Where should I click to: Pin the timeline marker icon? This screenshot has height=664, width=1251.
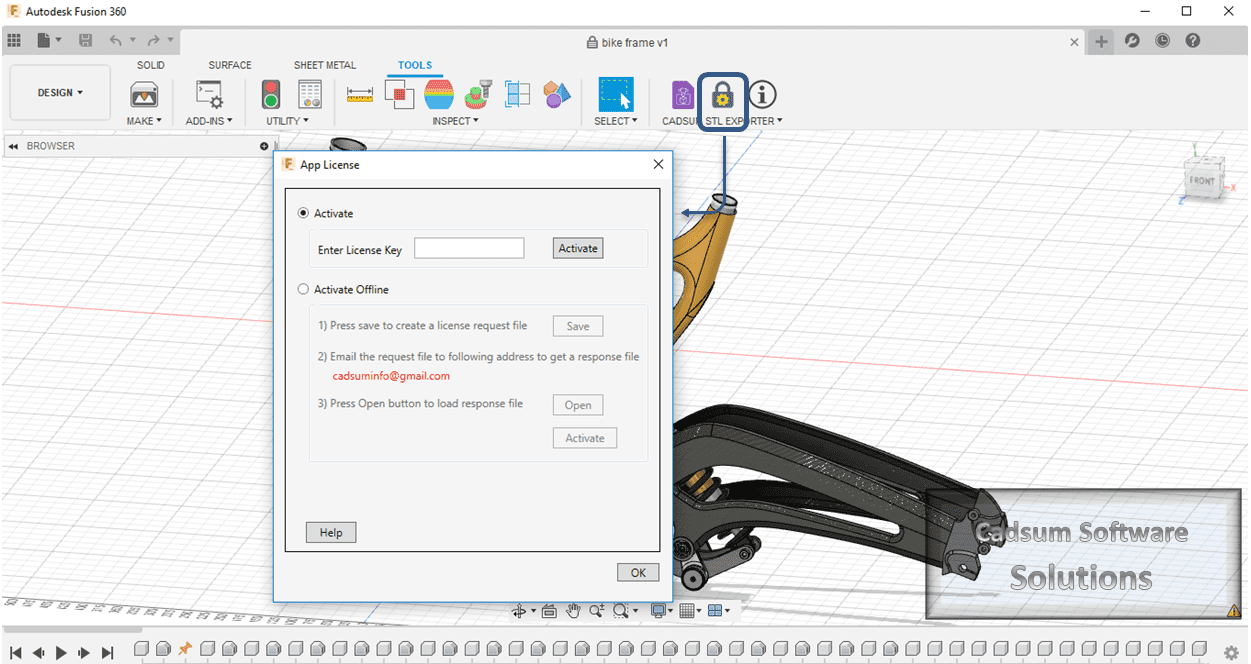tap(183, 648)
